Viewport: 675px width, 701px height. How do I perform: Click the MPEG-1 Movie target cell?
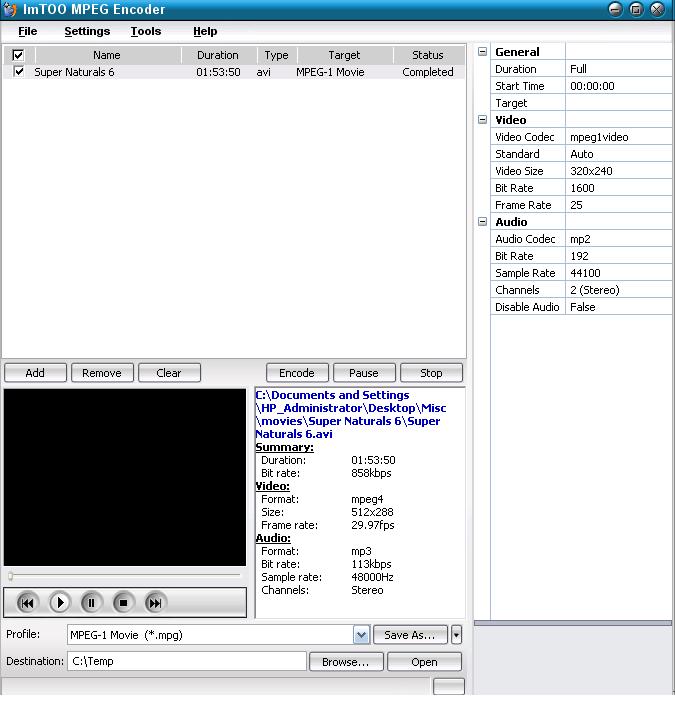(x=330, y=72)
